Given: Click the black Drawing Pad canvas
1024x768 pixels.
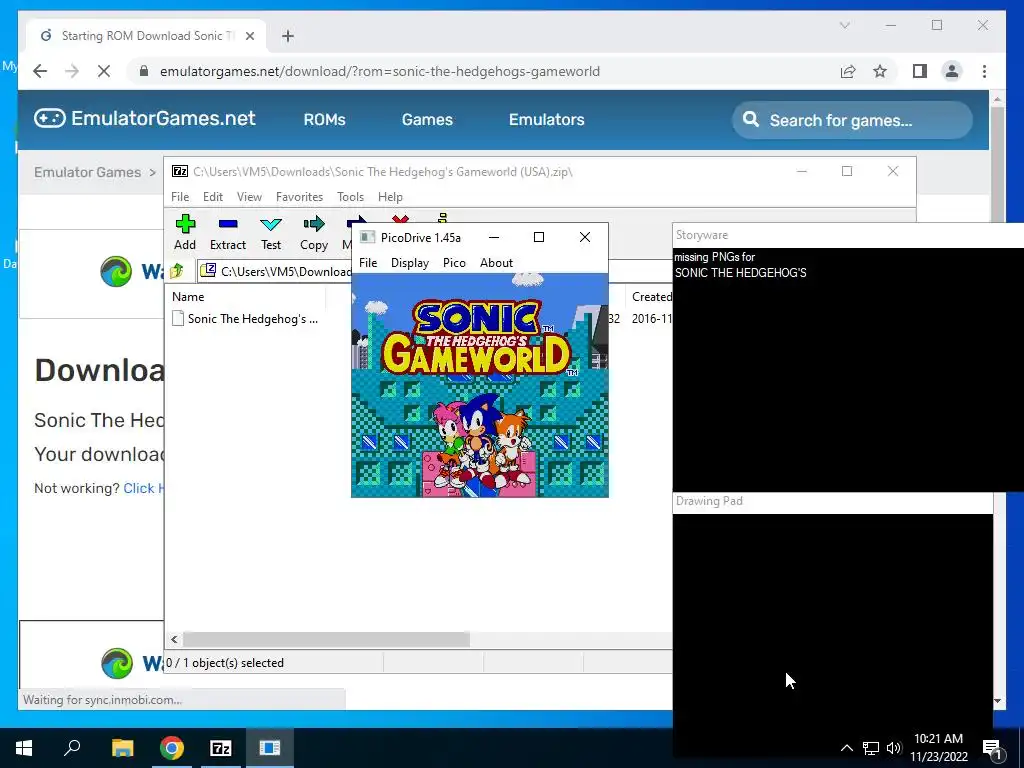Looking at the screenshot, I should 833,633.
